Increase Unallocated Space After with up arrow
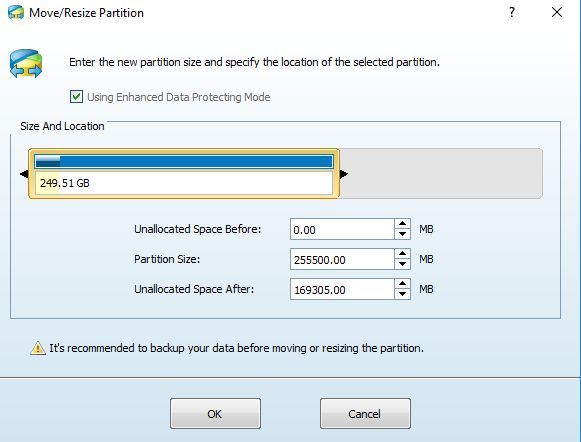Viewport: 581px width, 442px height. 402,284
